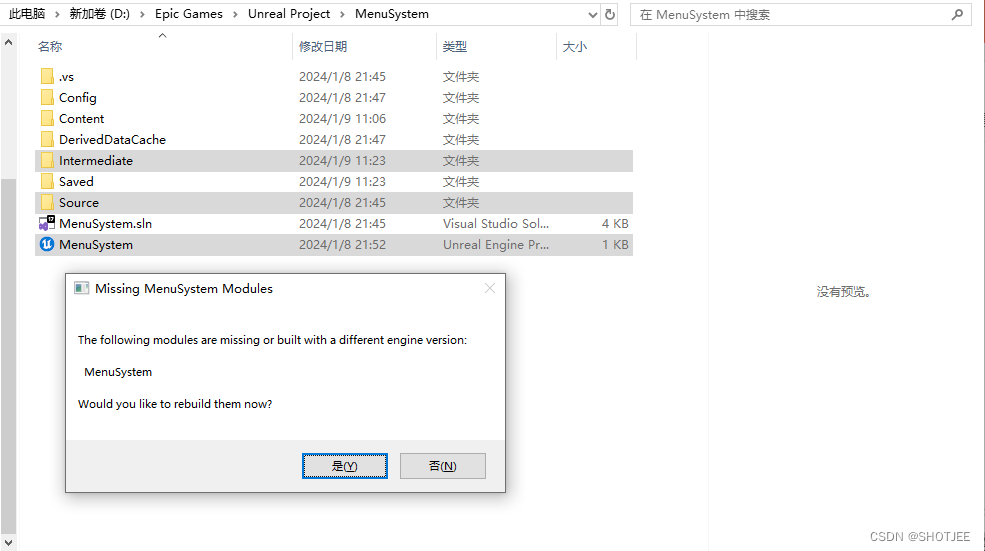The height and width of the screenshot is (551, 985).
Task: Select the Content folder name
Action: tap(82, 119)
